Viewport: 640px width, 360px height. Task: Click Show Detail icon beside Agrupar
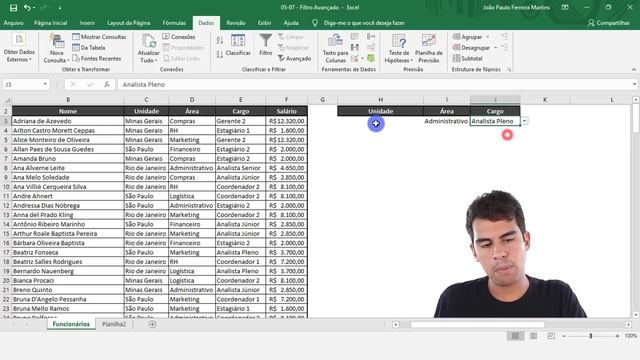(504, 37)
